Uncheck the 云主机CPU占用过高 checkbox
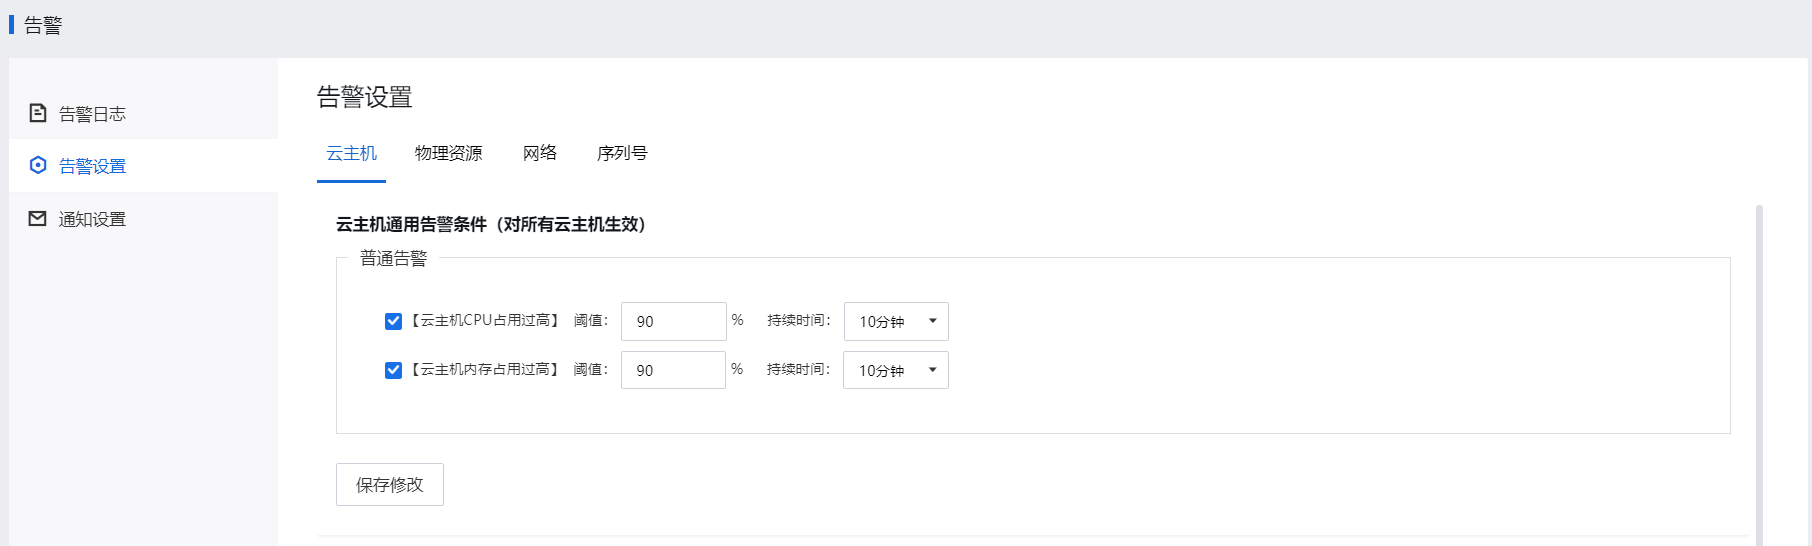Screen dimensions: 1812x546 (393, 321)
